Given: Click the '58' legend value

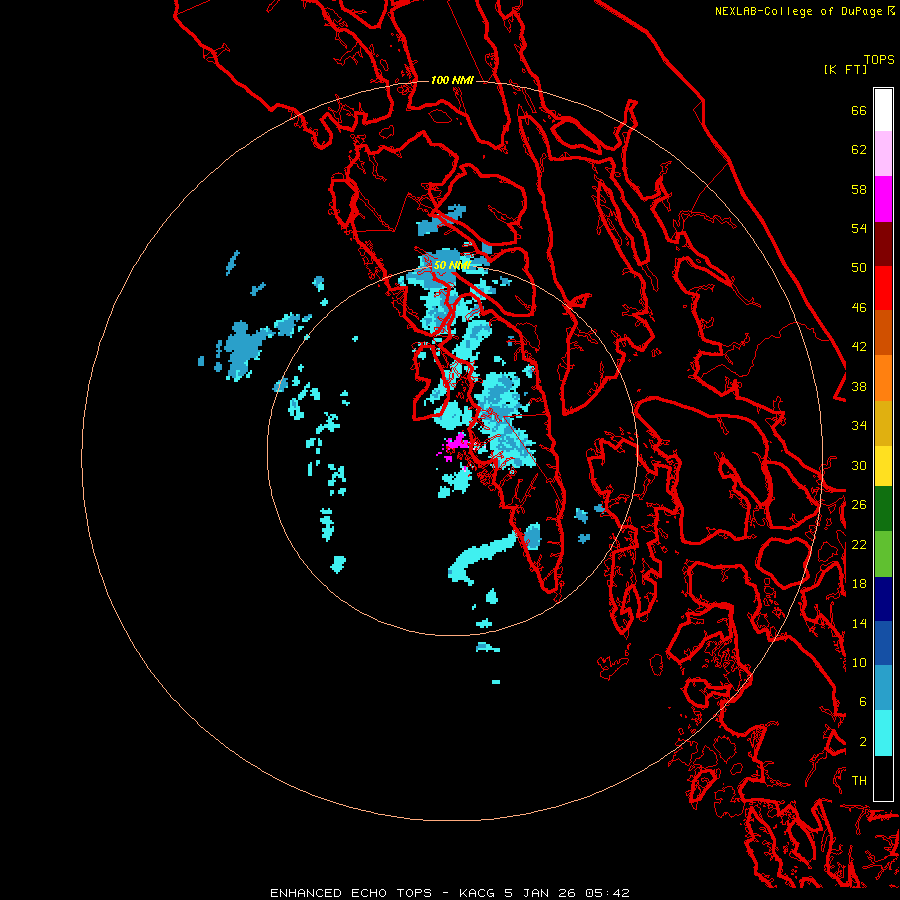Looking at the screenshot, I should tap(859, 189).
